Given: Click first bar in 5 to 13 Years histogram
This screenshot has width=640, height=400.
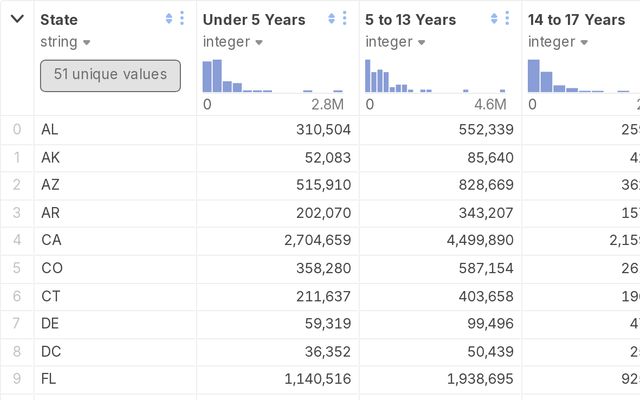Looking at the screenshot, I should [368, 76].
